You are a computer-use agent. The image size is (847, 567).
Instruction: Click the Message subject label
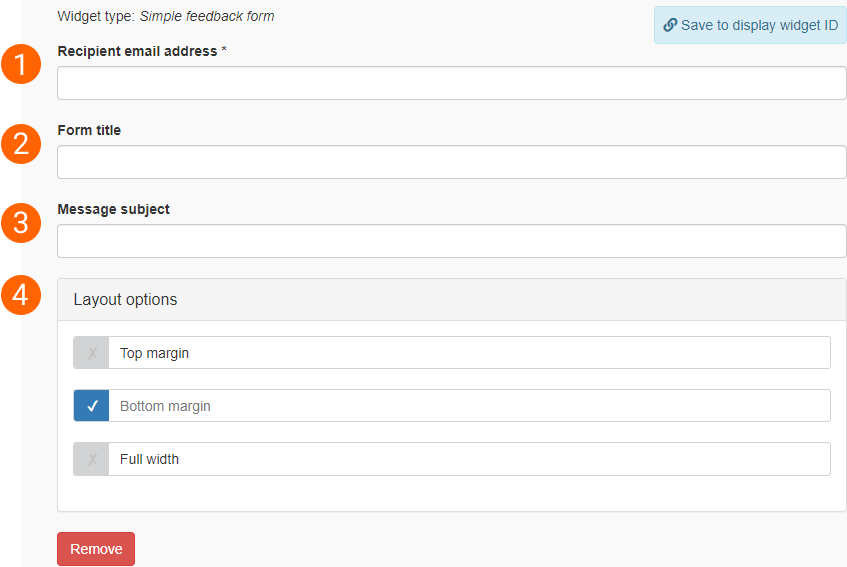pyautogui.click(x=113, y=209)
